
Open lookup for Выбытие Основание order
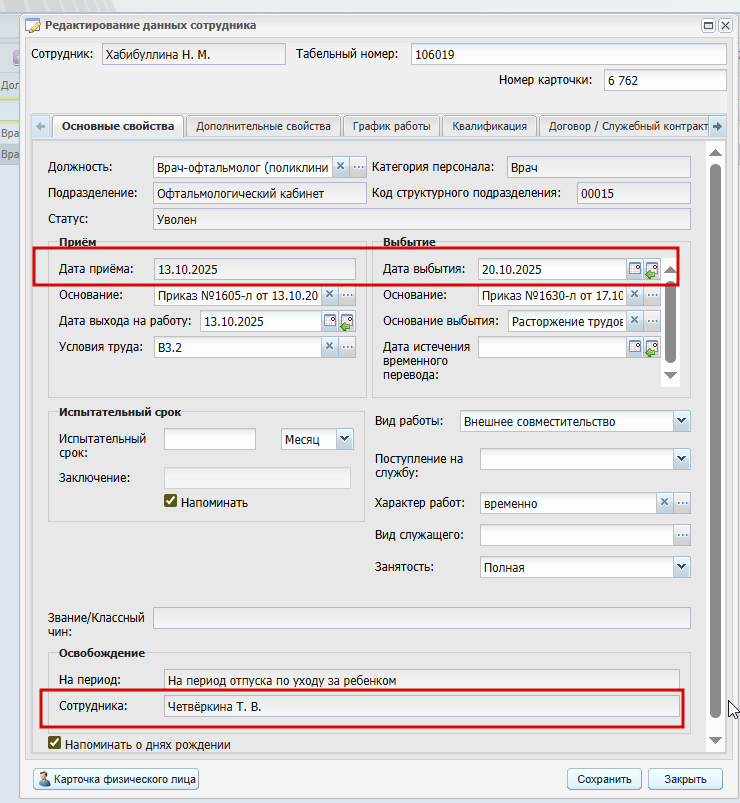[x=652, y=294]
